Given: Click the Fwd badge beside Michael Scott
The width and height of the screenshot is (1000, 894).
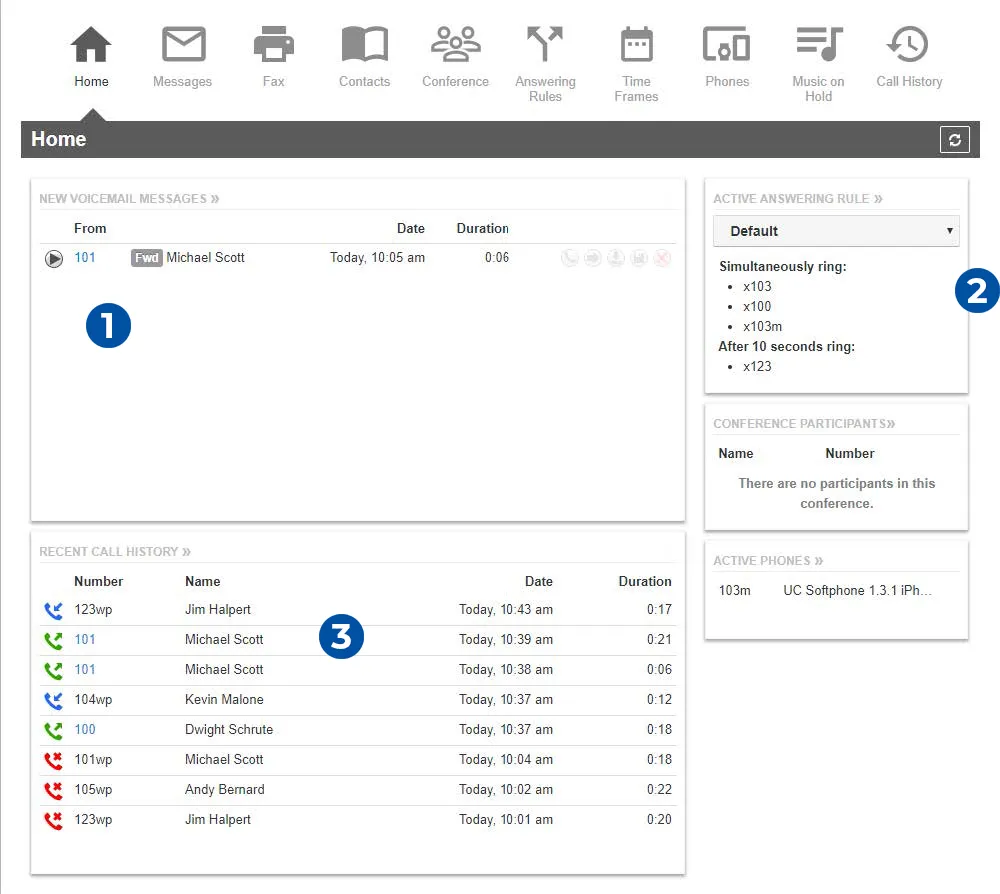Looking at the screenshot, I should tap(147, 258).
